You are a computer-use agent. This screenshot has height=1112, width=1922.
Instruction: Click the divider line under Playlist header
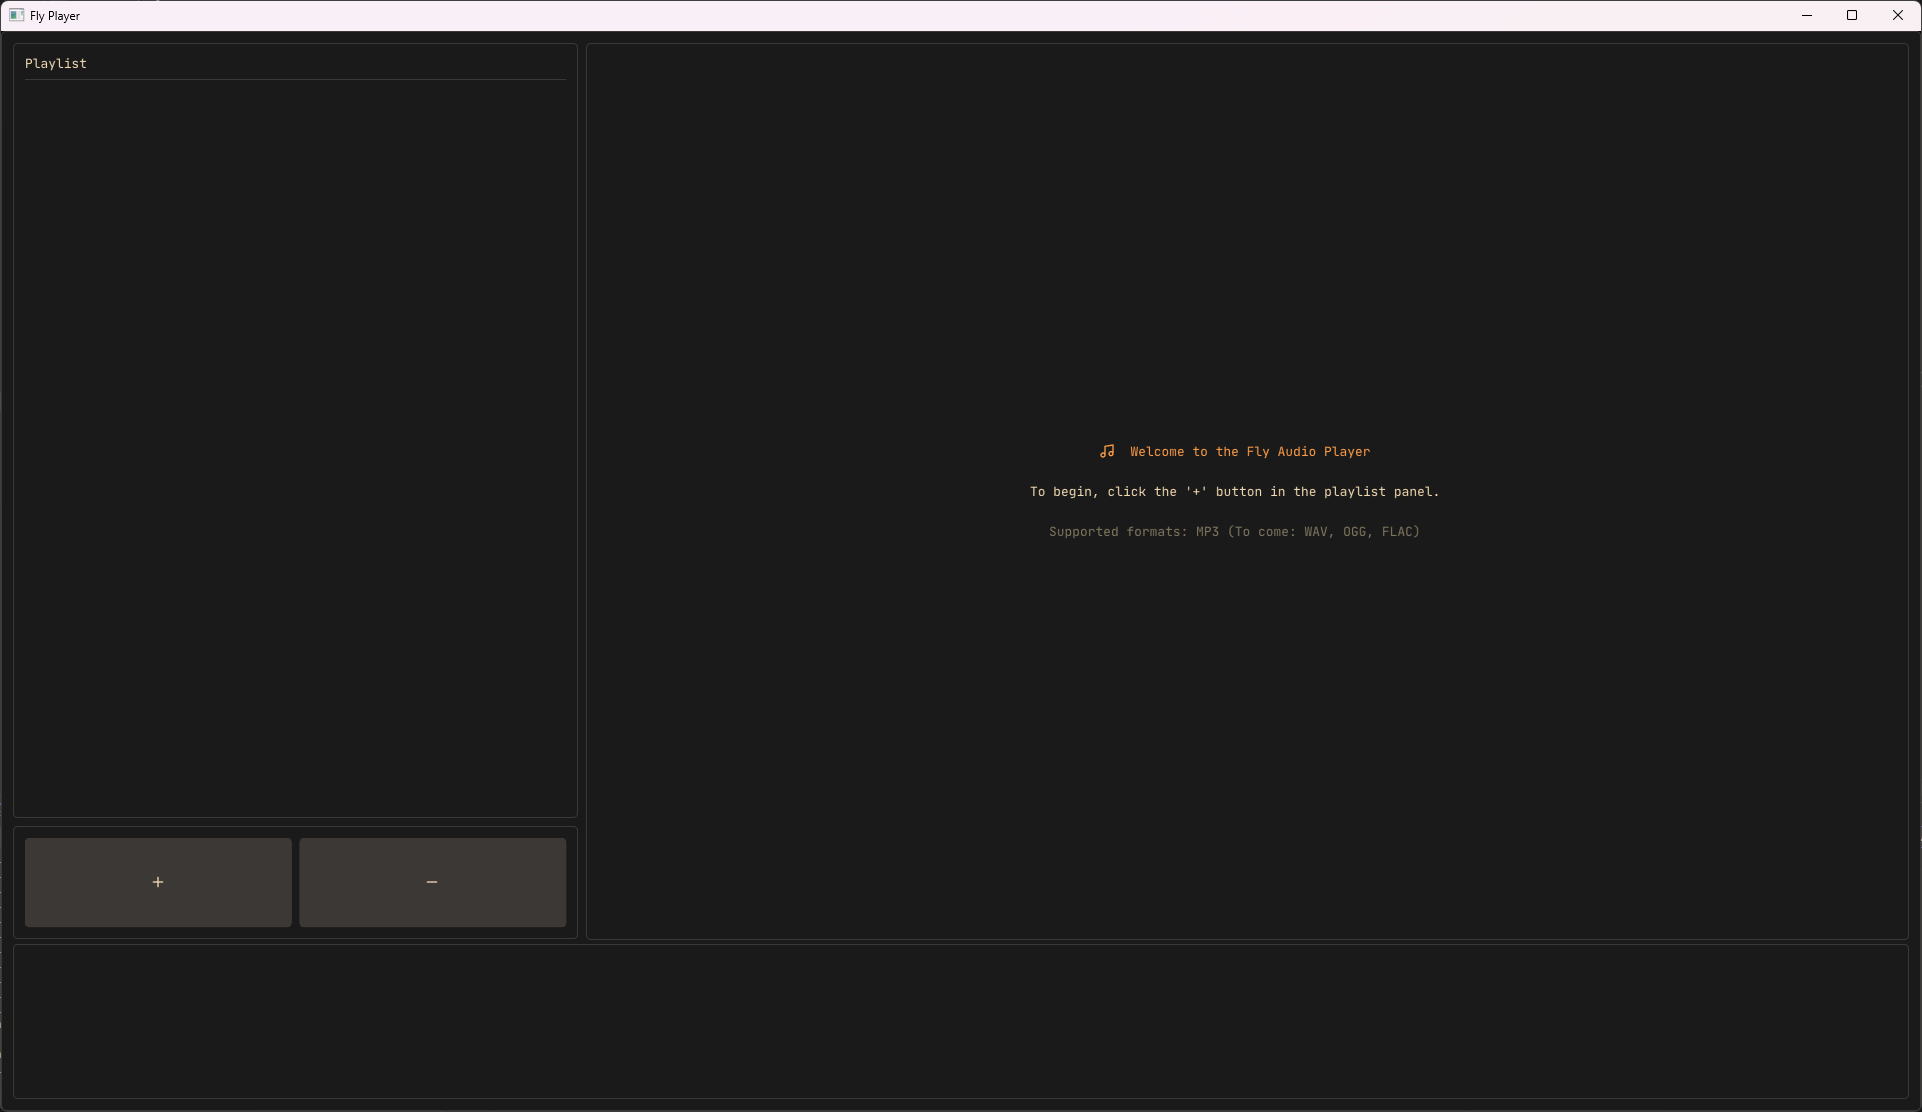click(x=295, y=79)
